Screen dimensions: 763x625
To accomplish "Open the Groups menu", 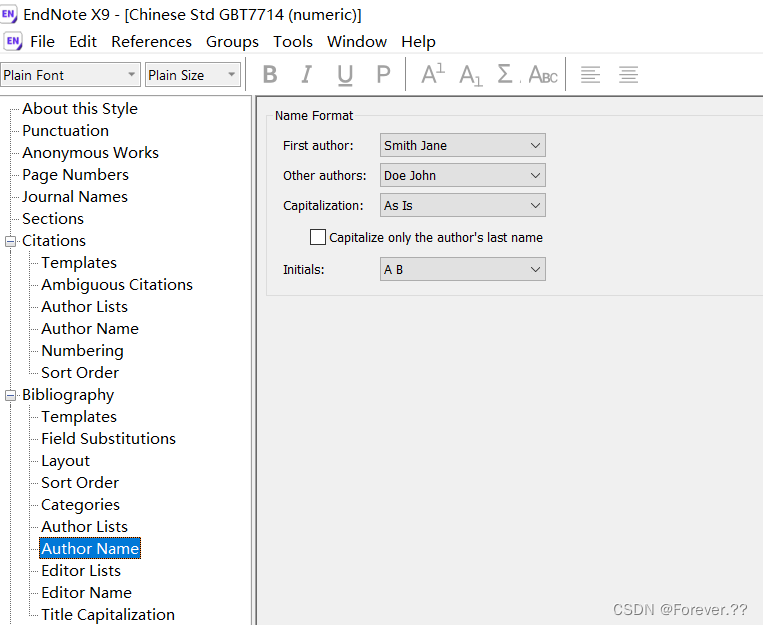I will [x=232, y=41].
